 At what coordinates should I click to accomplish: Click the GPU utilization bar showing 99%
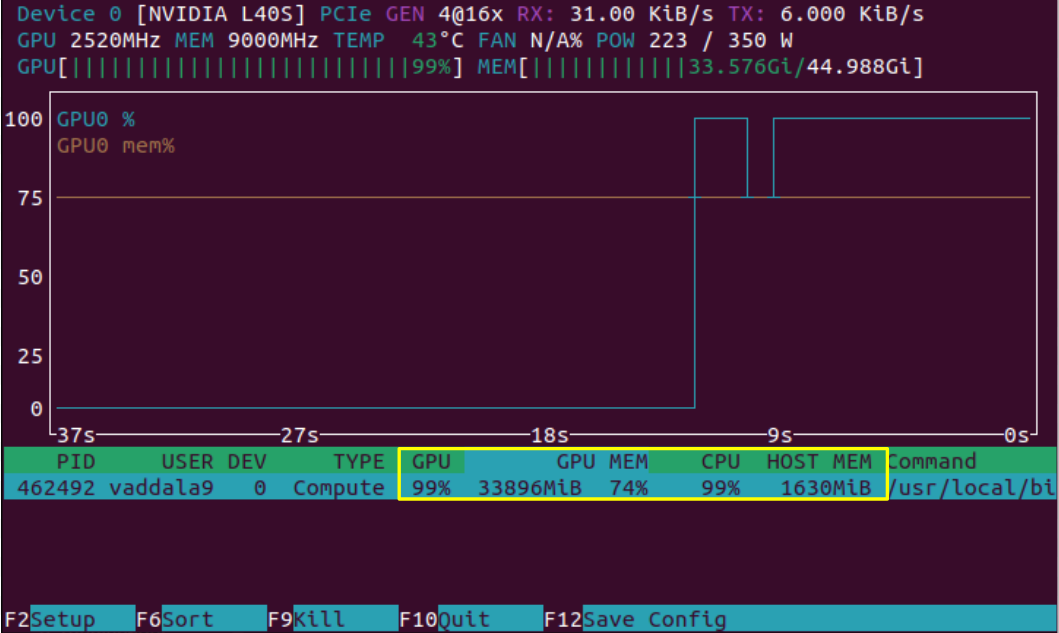tap(240, 68)
